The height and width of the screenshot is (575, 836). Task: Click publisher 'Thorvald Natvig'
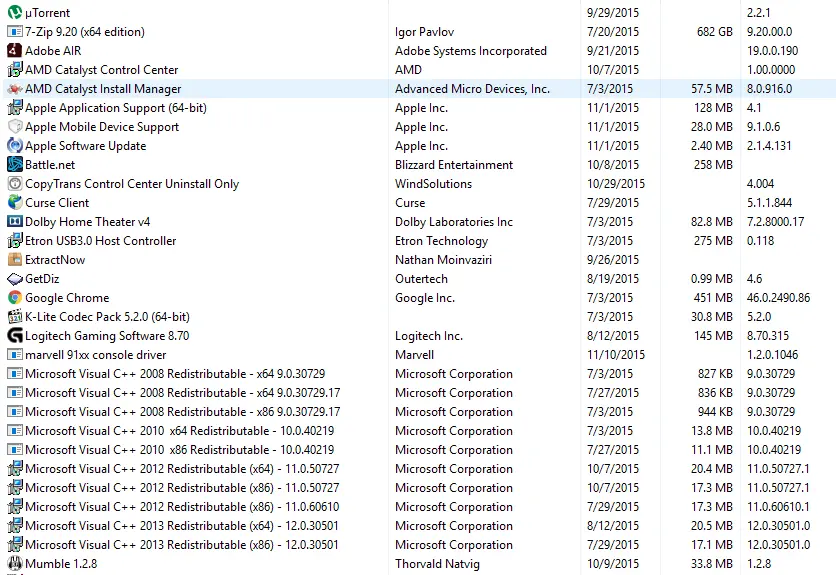[x=437, y=564]
